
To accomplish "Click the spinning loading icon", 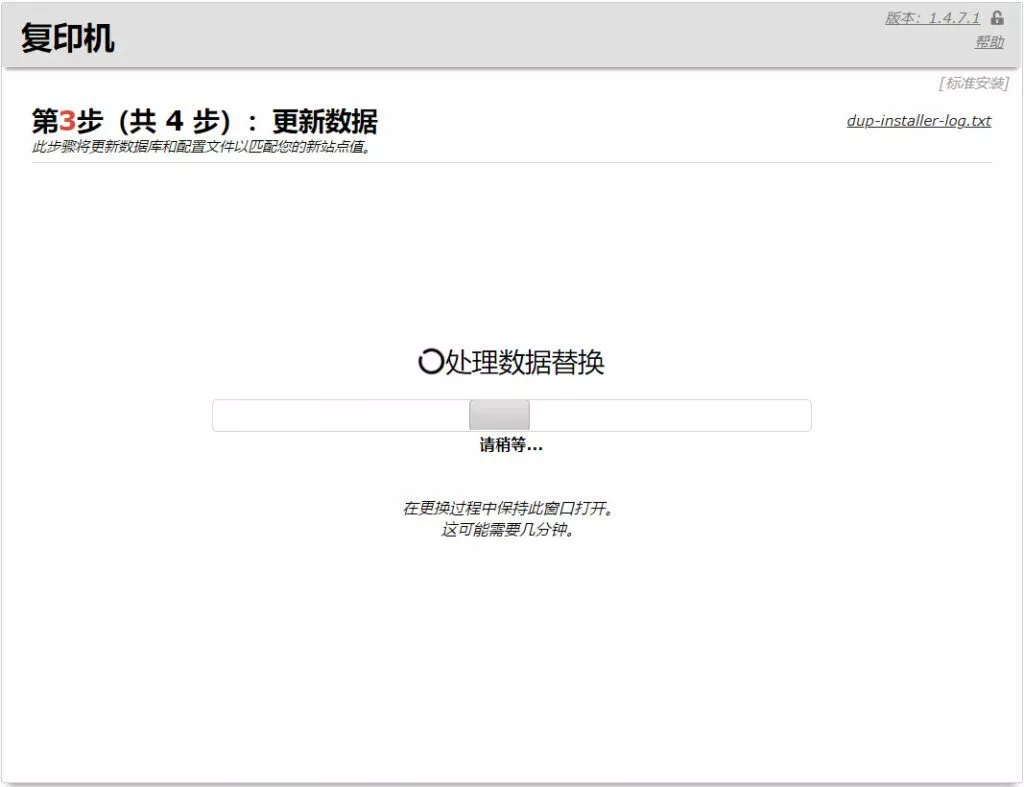I will (430, 361).
